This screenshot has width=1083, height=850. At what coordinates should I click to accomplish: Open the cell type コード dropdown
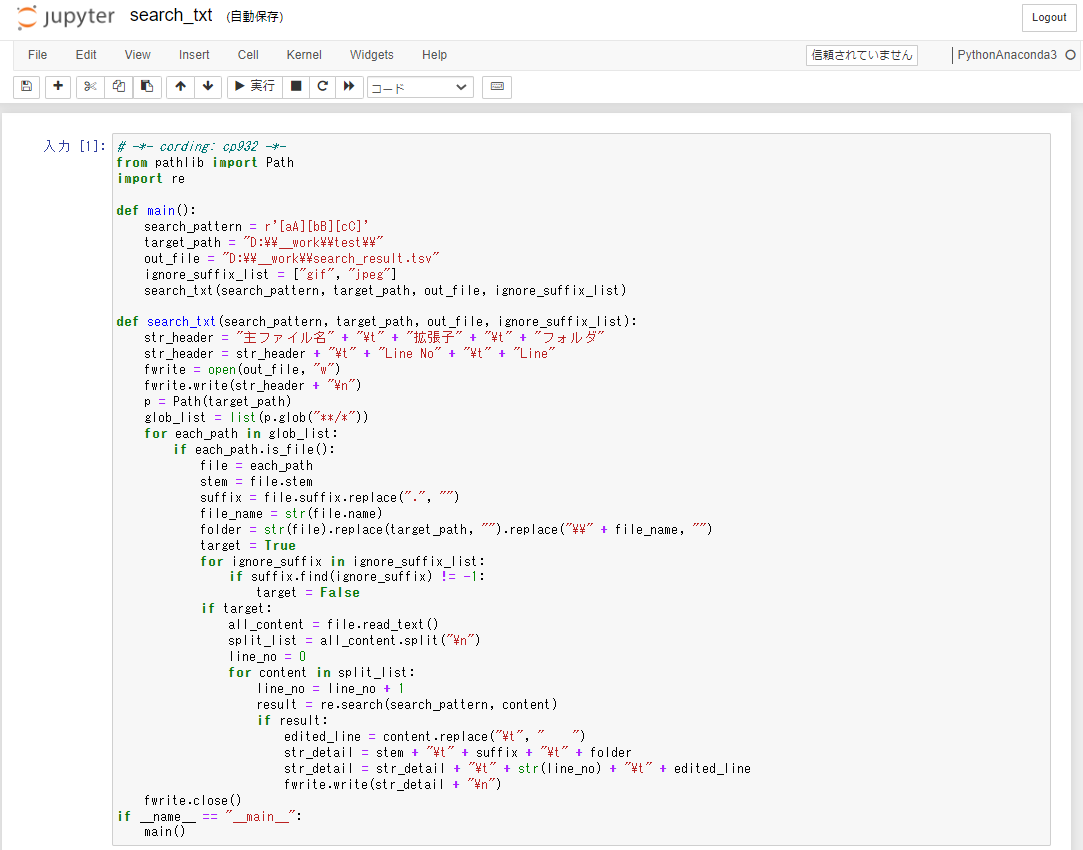point(420,87)
